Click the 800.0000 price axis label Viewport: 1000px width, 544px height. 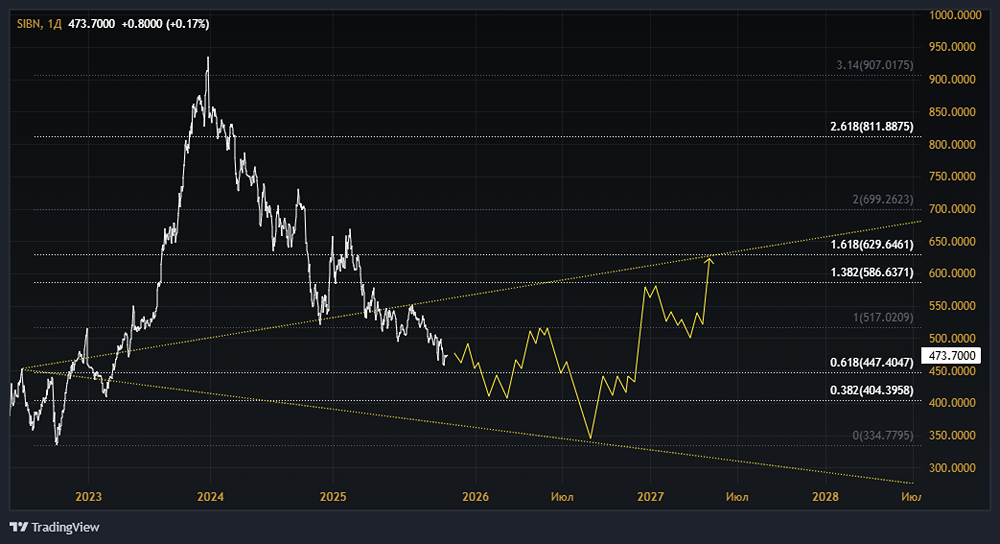pos(952,144)
